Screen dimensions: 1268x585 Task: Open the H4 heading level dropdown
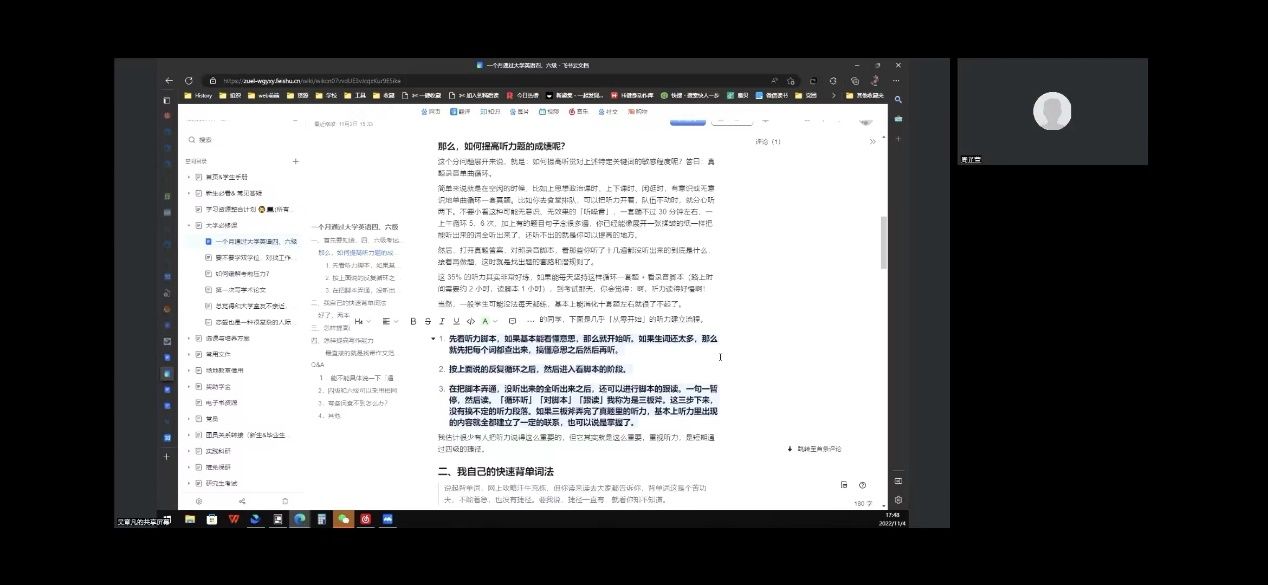point(361,321)
